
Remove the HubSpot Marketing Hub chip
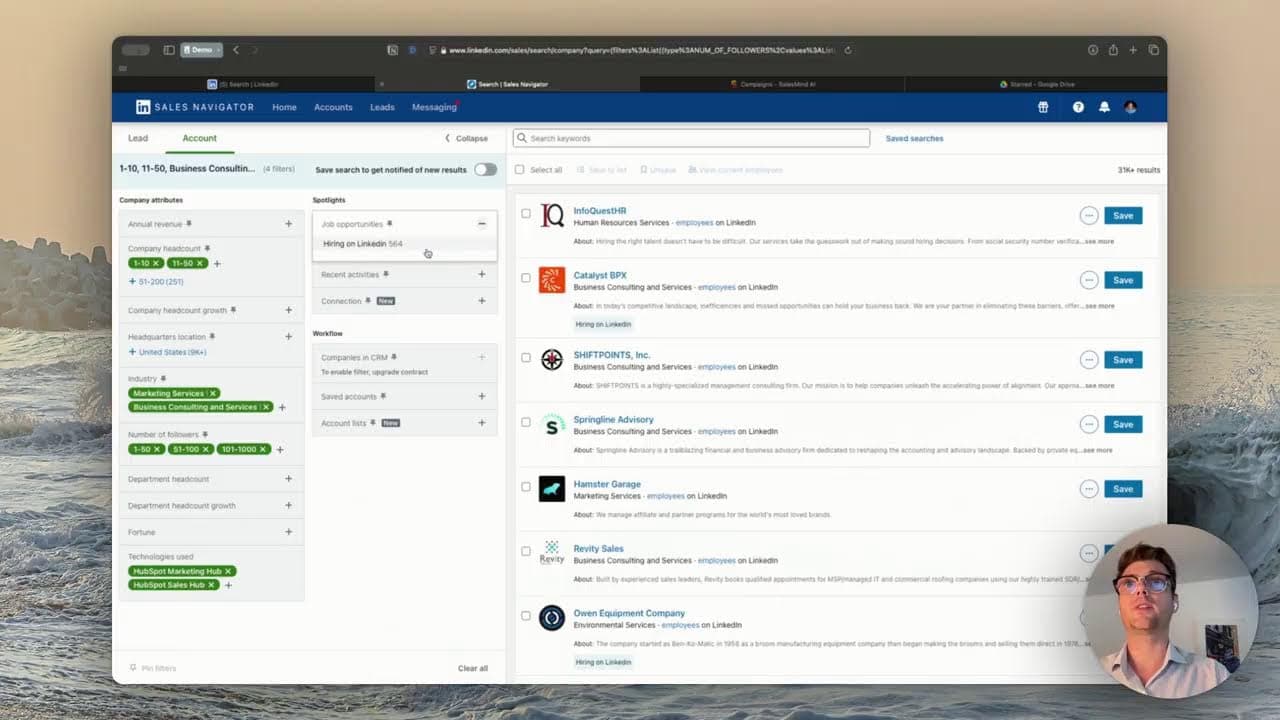(x=228, y=571)
